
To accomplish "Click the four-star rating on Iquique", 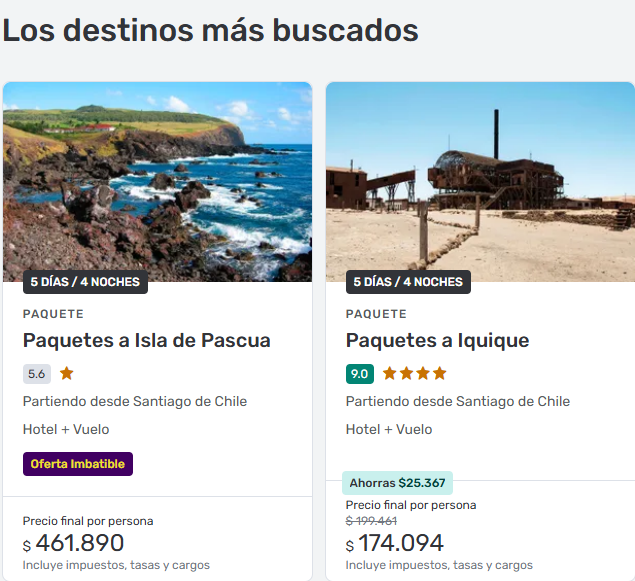I will [x=414, y=374].
